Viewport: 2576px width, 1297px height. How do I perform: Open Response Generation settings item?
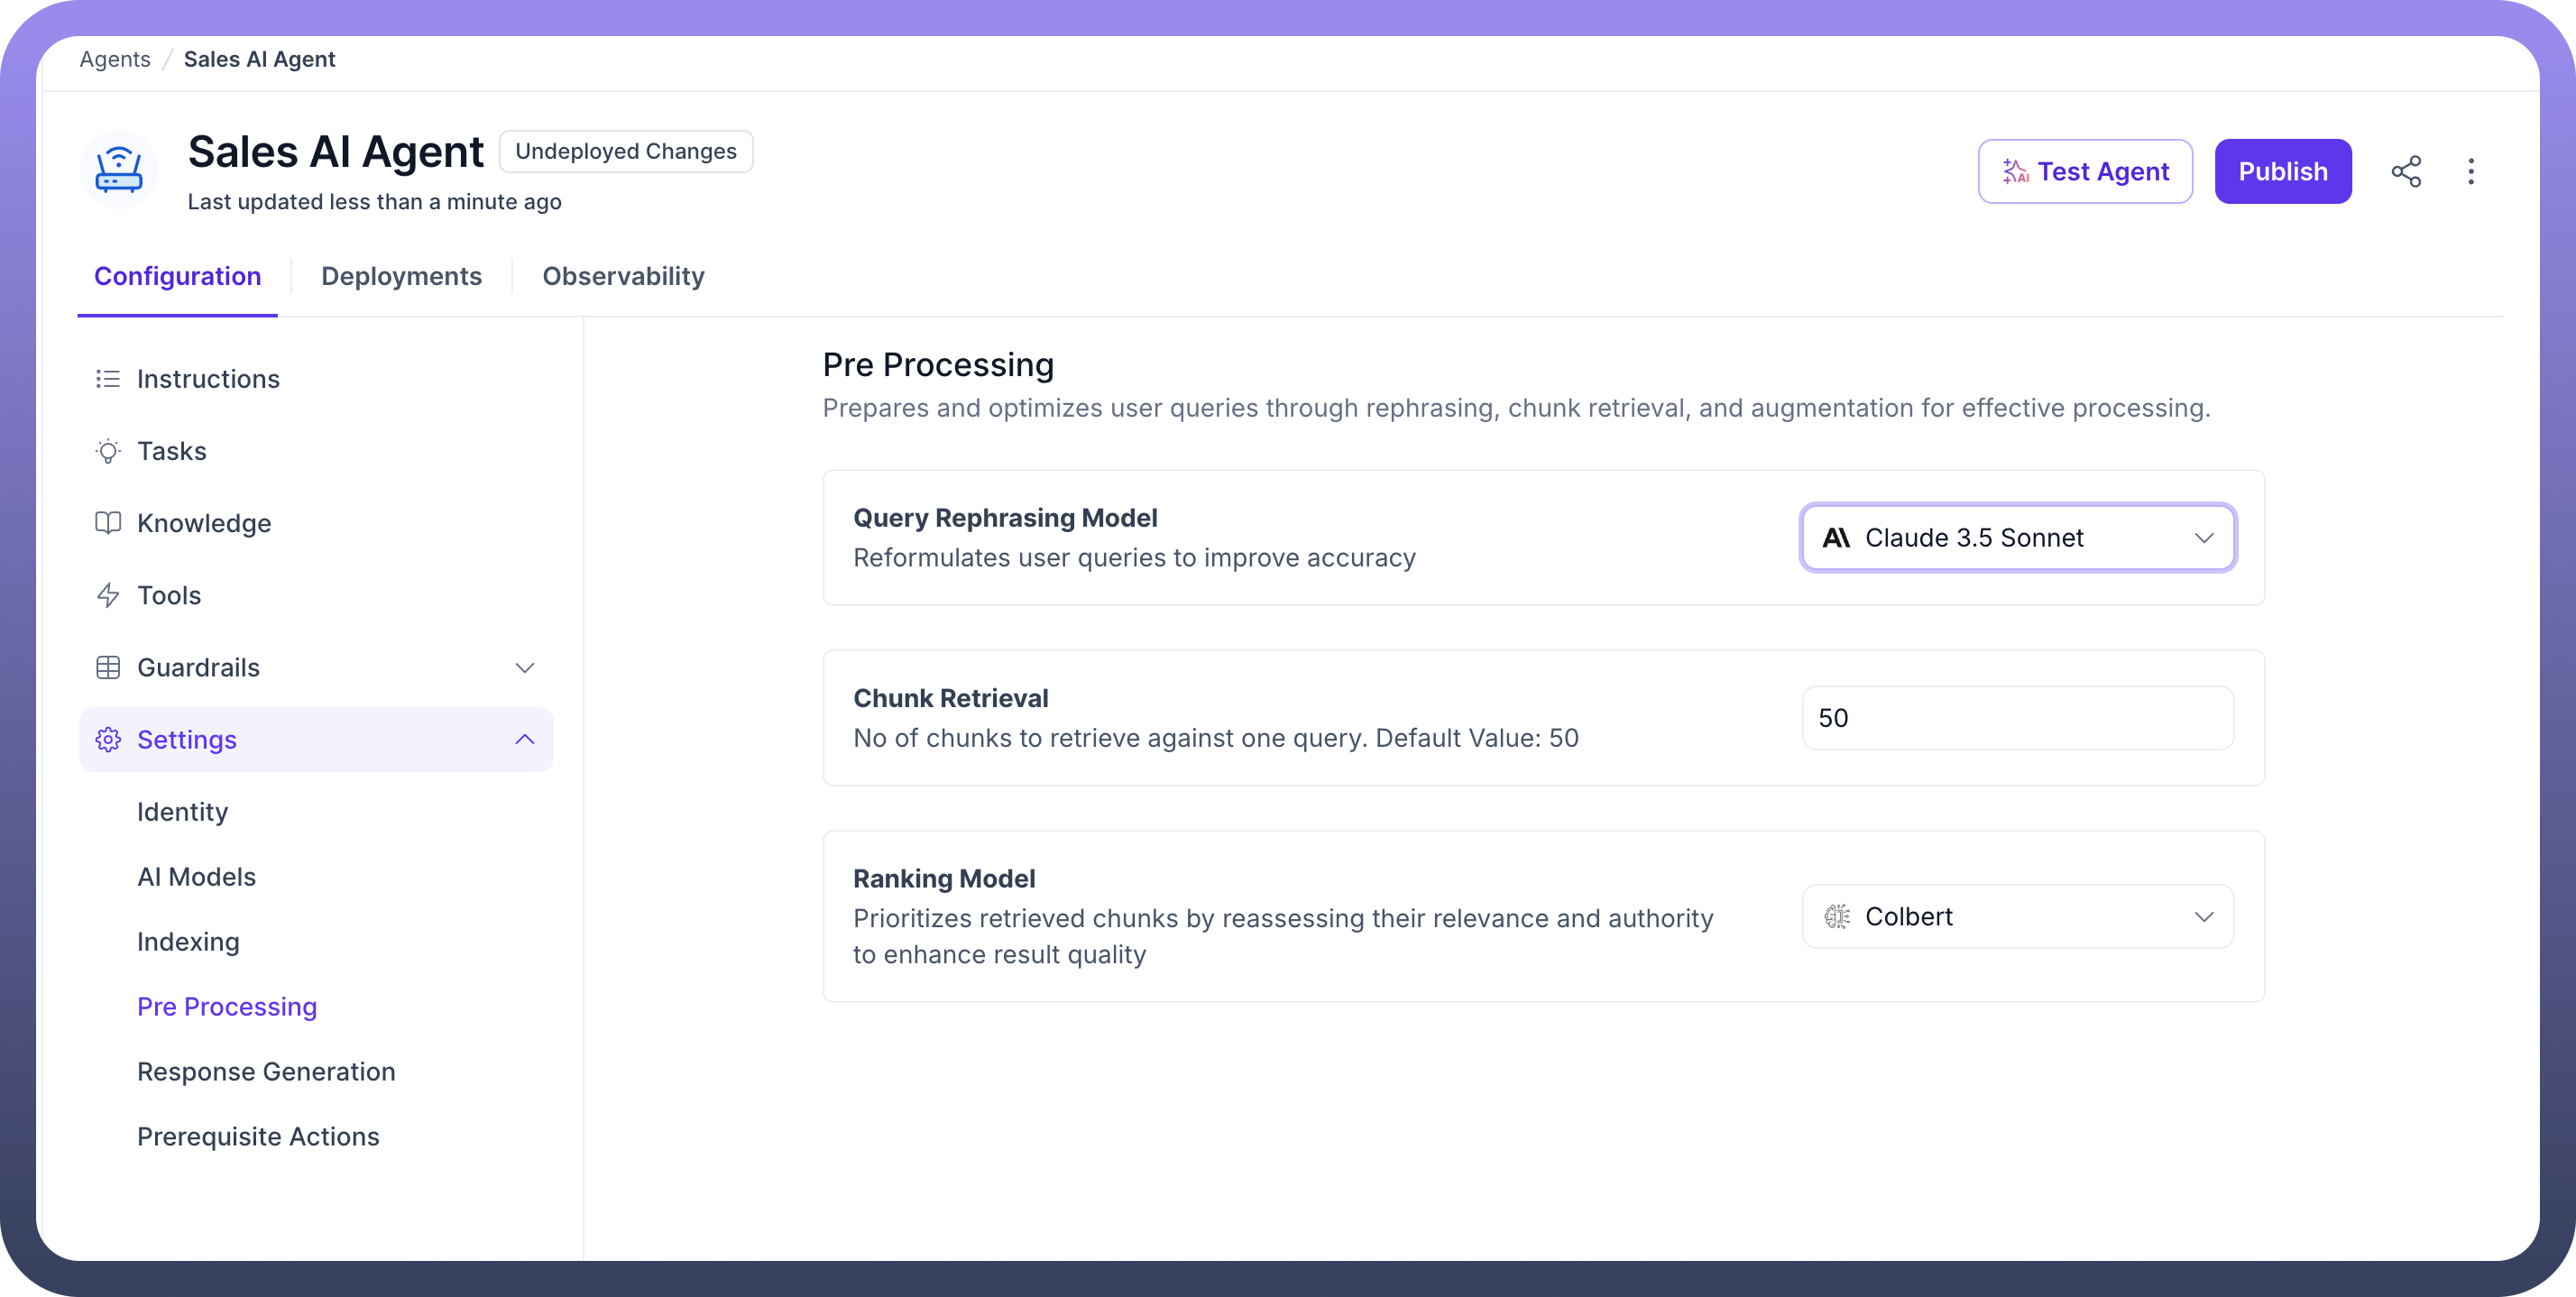(266, 1071)
